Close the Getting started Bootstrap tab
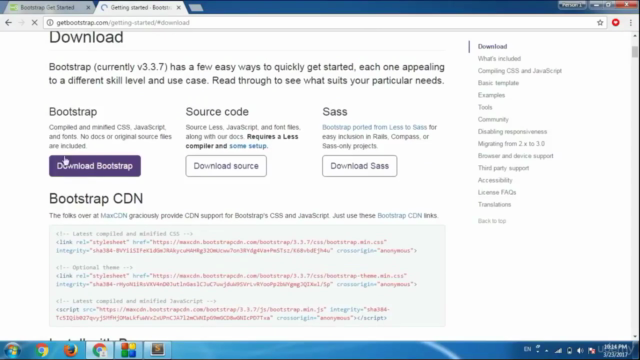 click(x=178, y=7)
